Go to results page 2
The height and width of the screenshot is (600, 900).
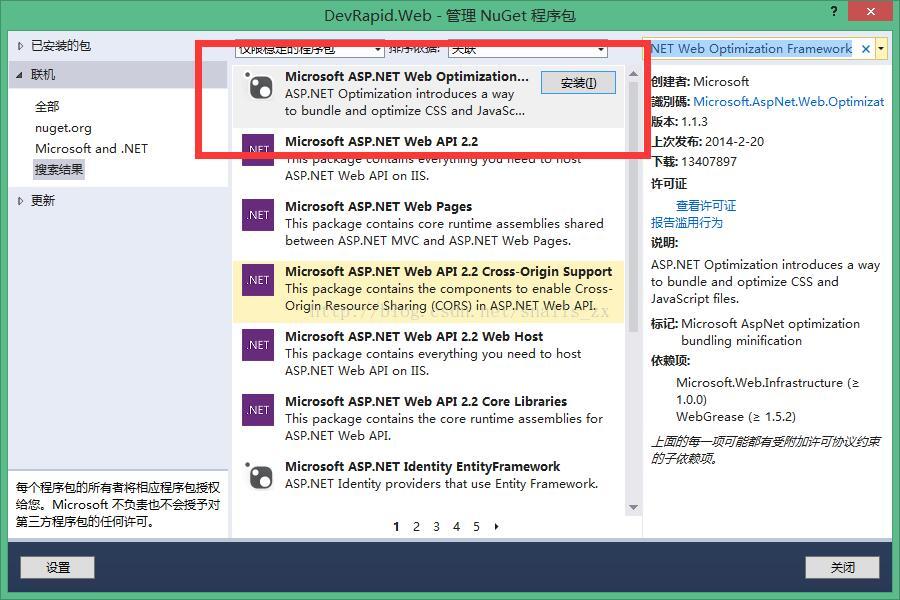(416, 527)
